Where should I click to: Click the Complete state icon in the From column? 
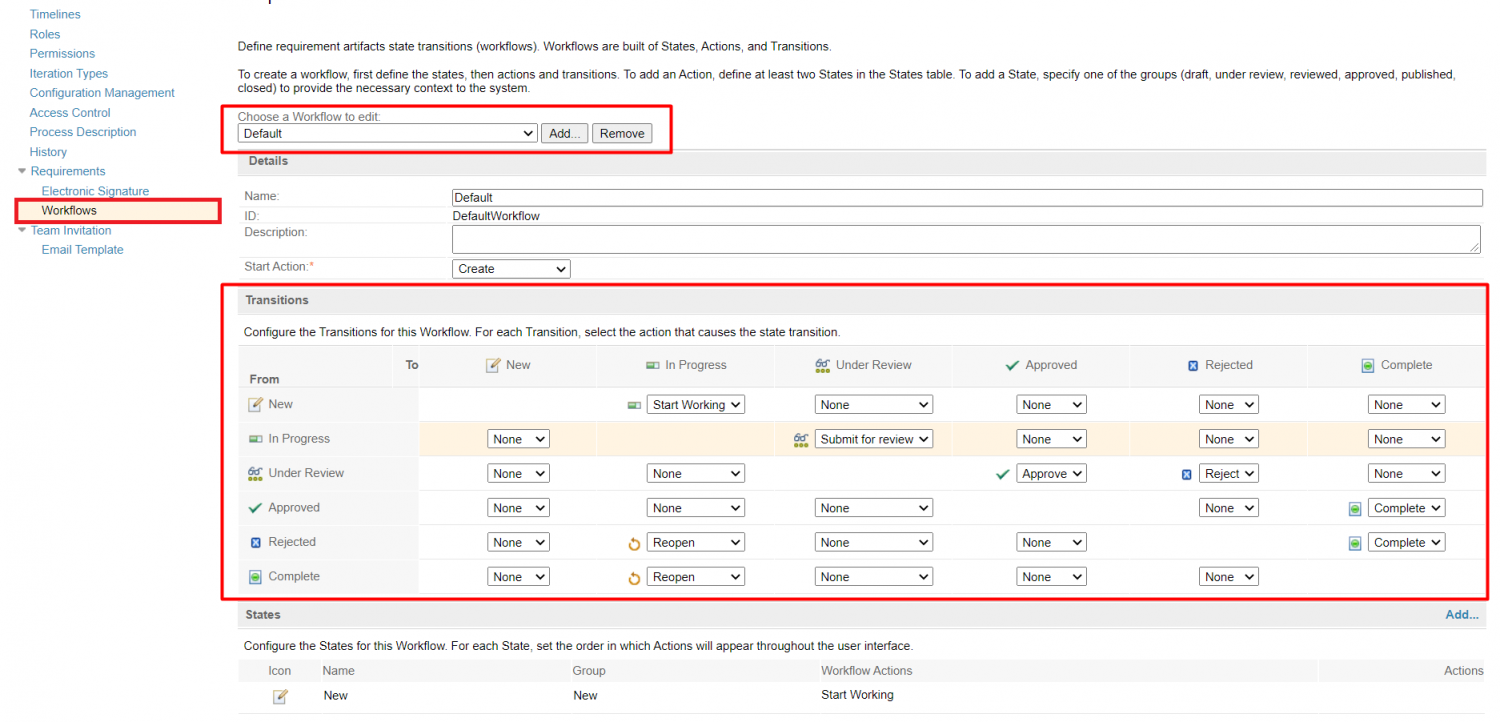[254, 576]
